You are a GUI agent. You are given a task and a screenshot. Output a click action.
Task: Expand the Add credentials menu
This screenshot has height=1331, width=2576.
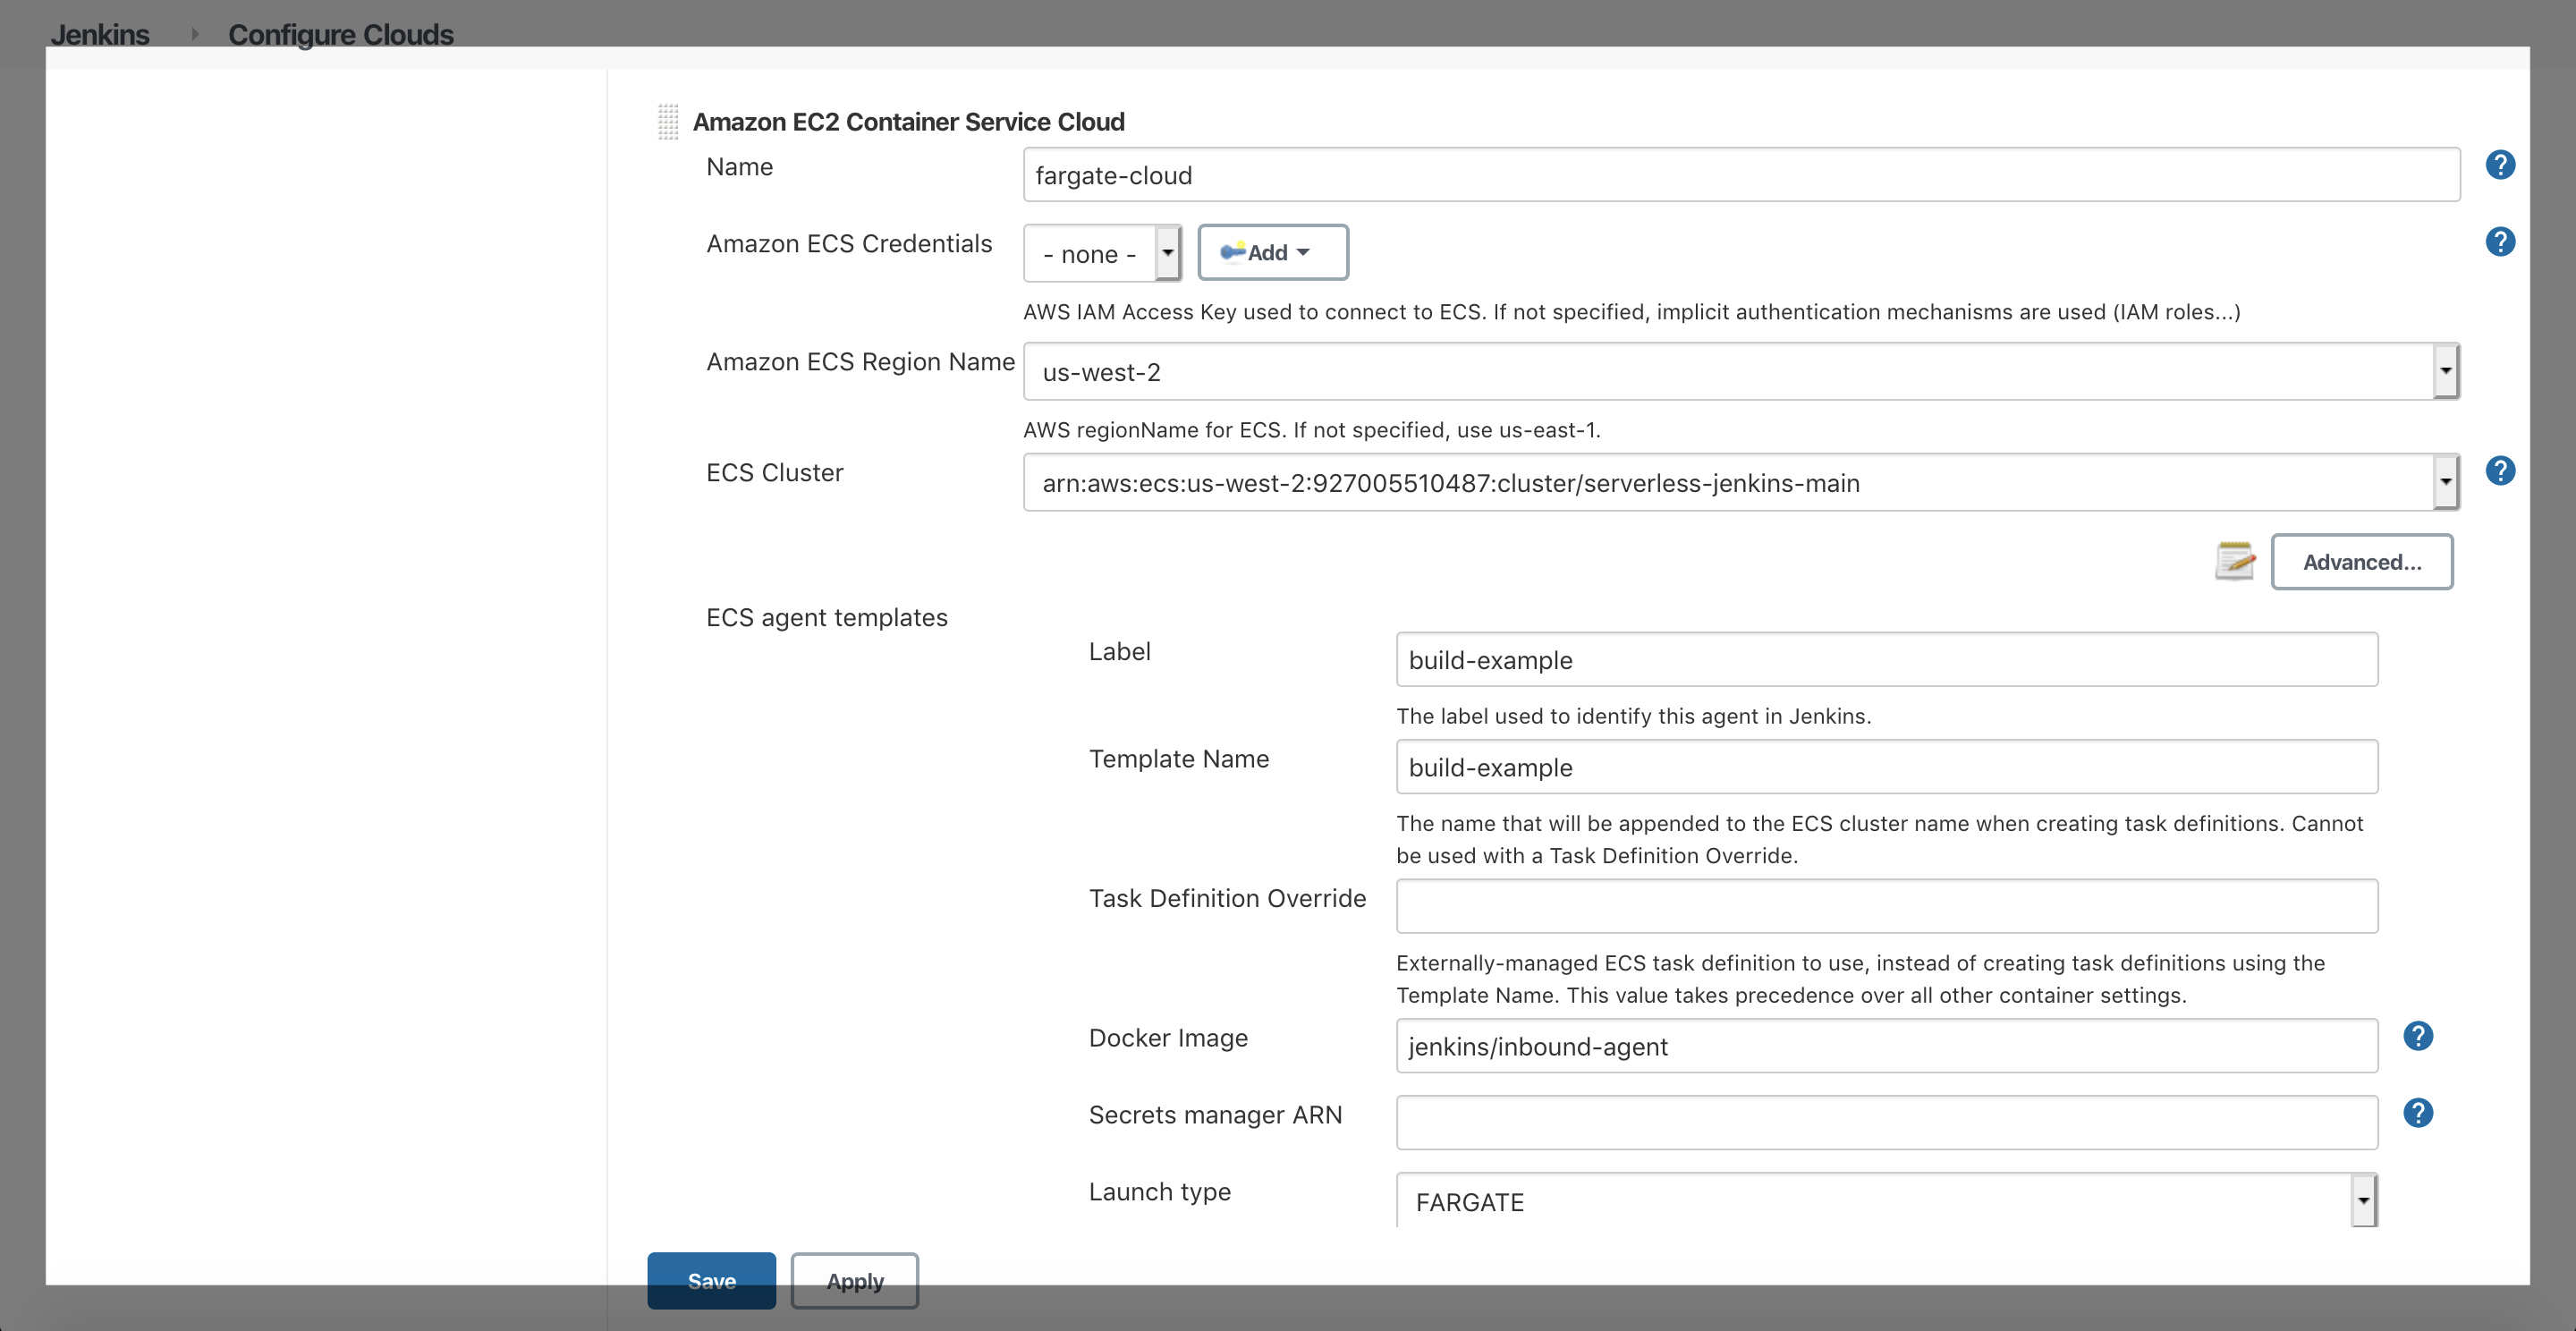click(1272, 252)
